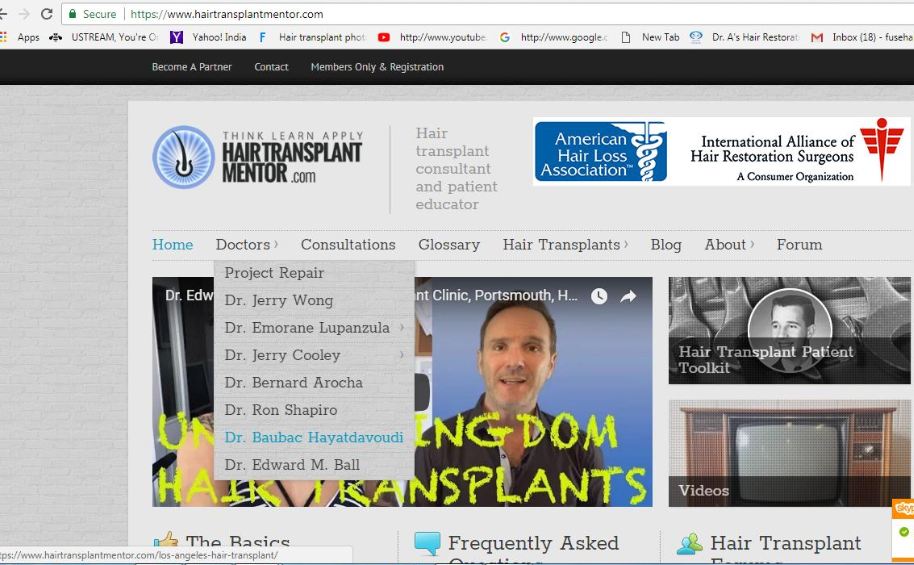Open the Glossary menu item
This screenshot has width=914, height=565.
tap(449, 245)
